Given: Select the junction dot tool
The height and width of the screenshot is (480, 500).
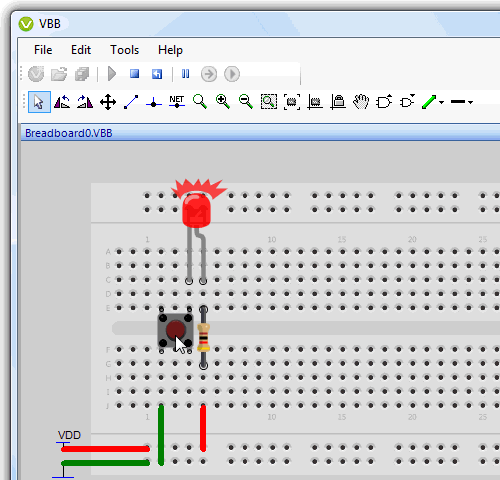Looking at the screenshot, I should [154, 103].
